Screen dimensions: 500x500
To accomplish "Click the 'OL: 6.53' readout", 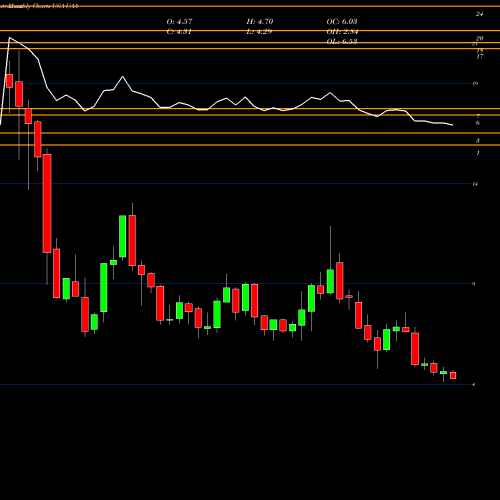I will coord(342,41).
